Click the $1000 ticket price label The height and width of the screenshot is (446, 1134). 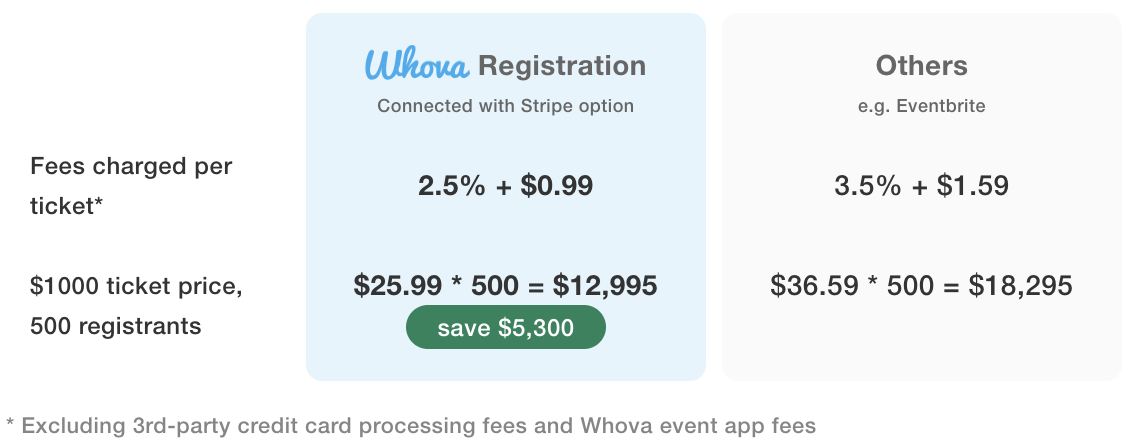point(136,286)
